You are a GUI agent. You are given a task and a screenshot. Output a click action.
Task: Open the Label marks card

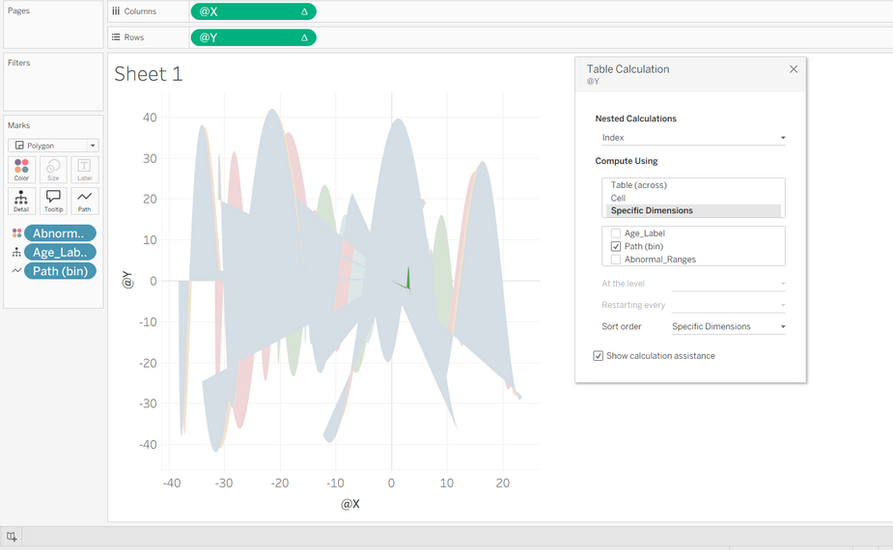click(x=84, y=169)
